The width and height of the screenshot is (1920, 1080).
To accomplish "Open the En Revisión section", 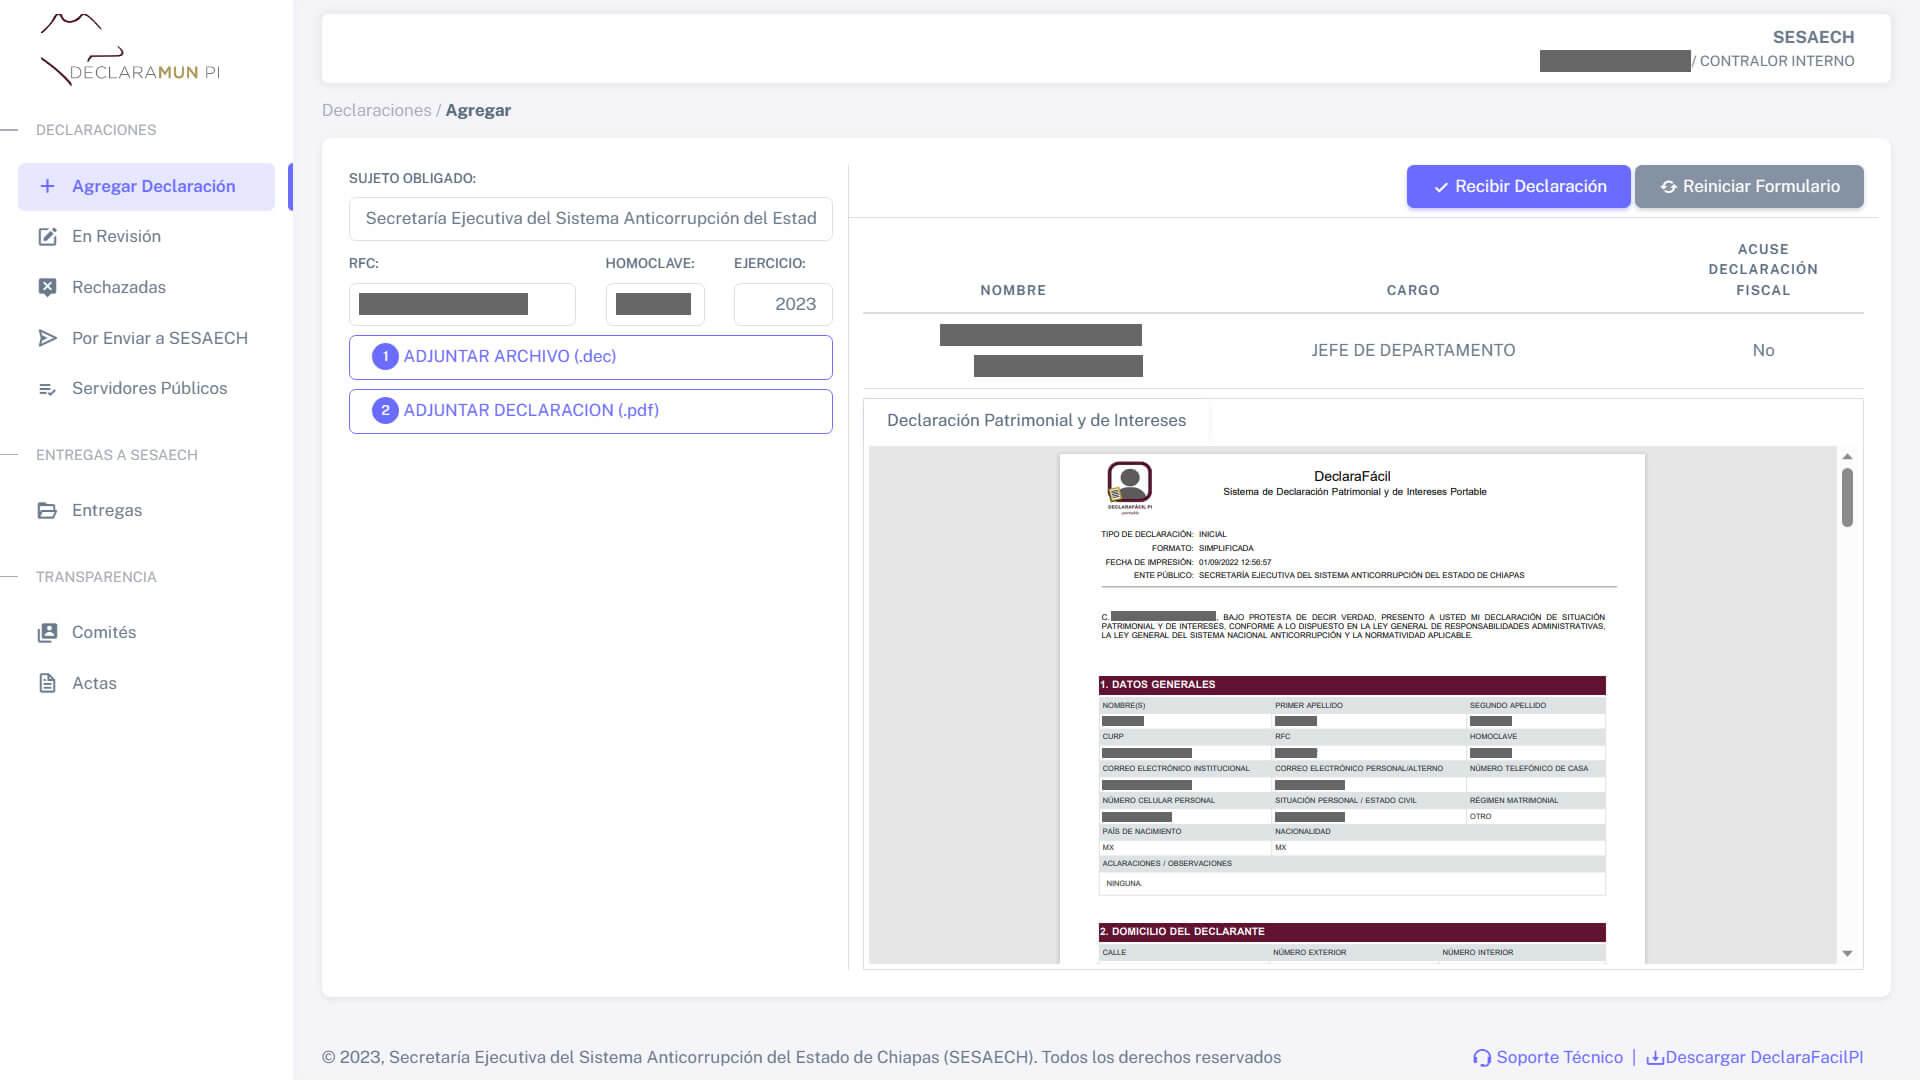I will tap(146, 237).
